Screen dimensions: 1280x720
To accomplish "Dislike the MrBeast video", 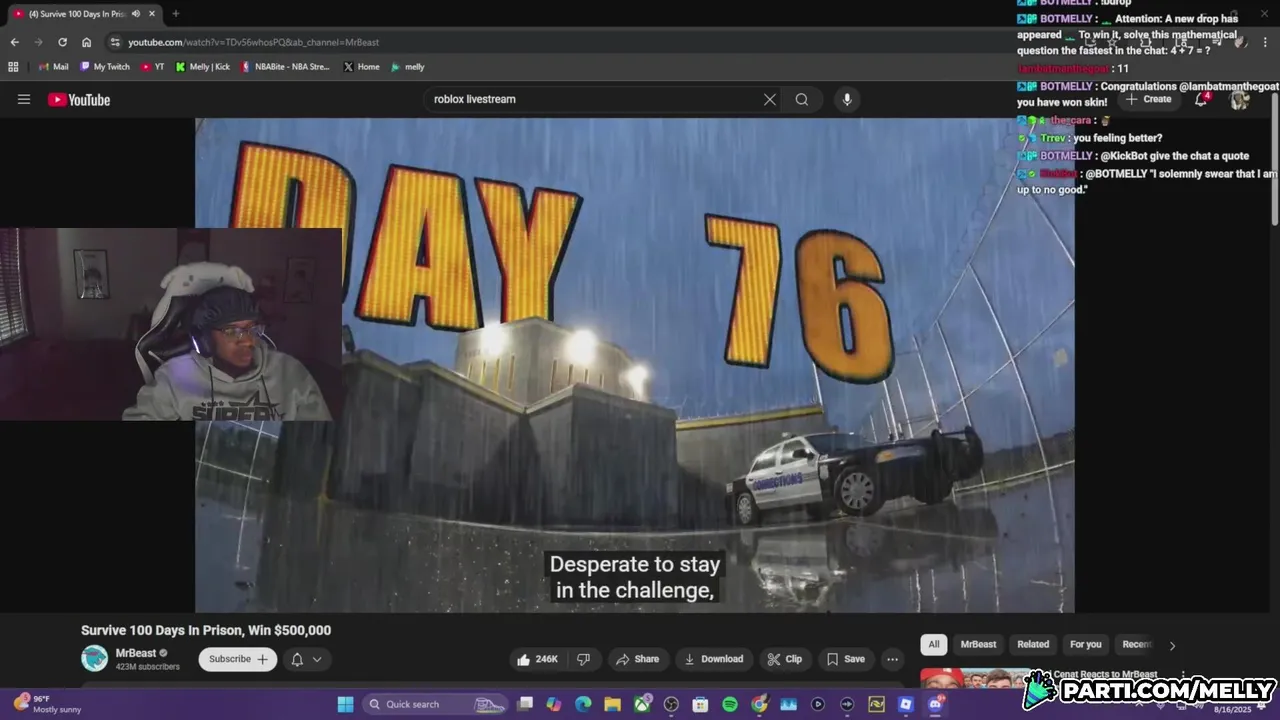I will tap(583, 659).
